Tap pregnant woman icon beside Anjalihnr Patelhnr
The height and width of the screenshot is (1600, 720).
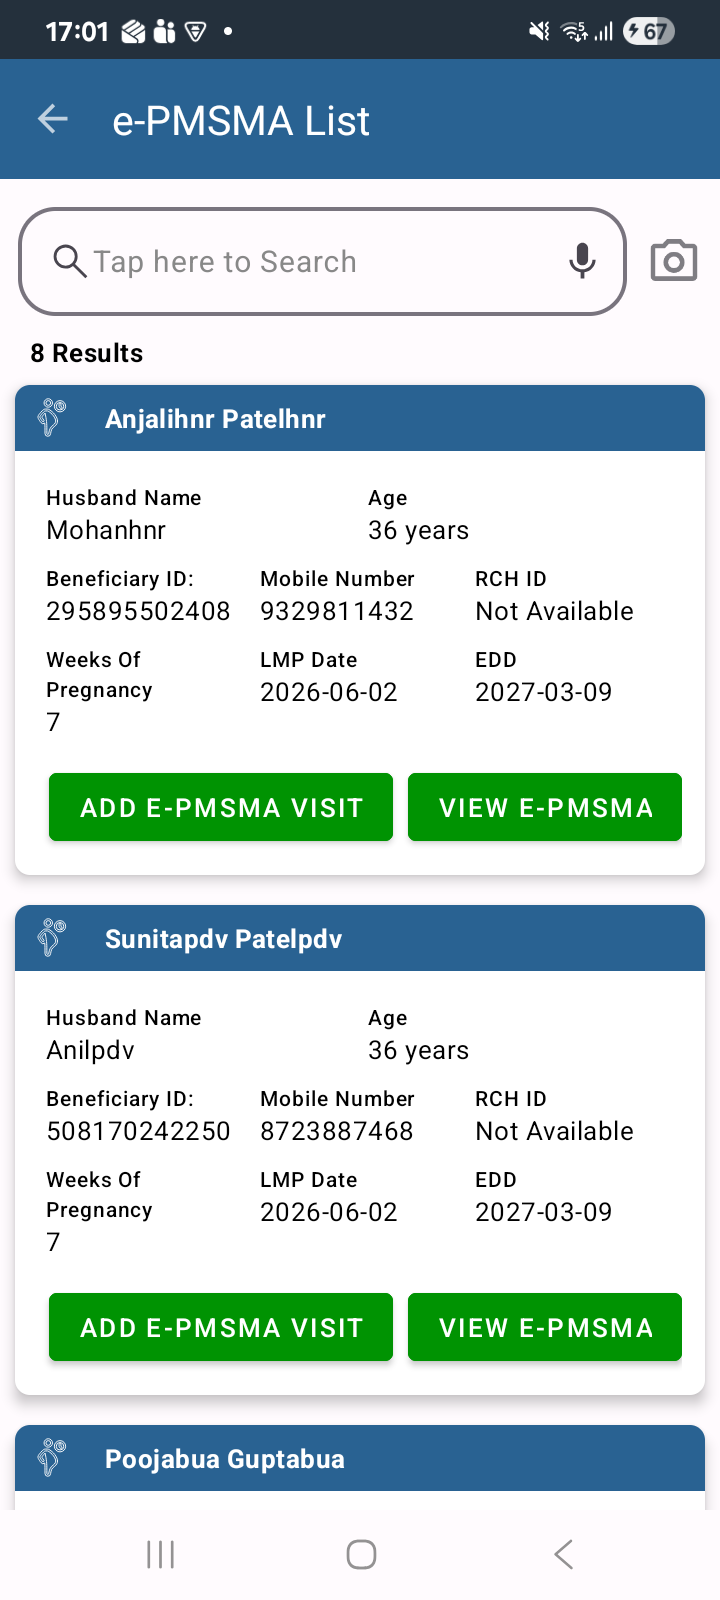pos(52,418)
